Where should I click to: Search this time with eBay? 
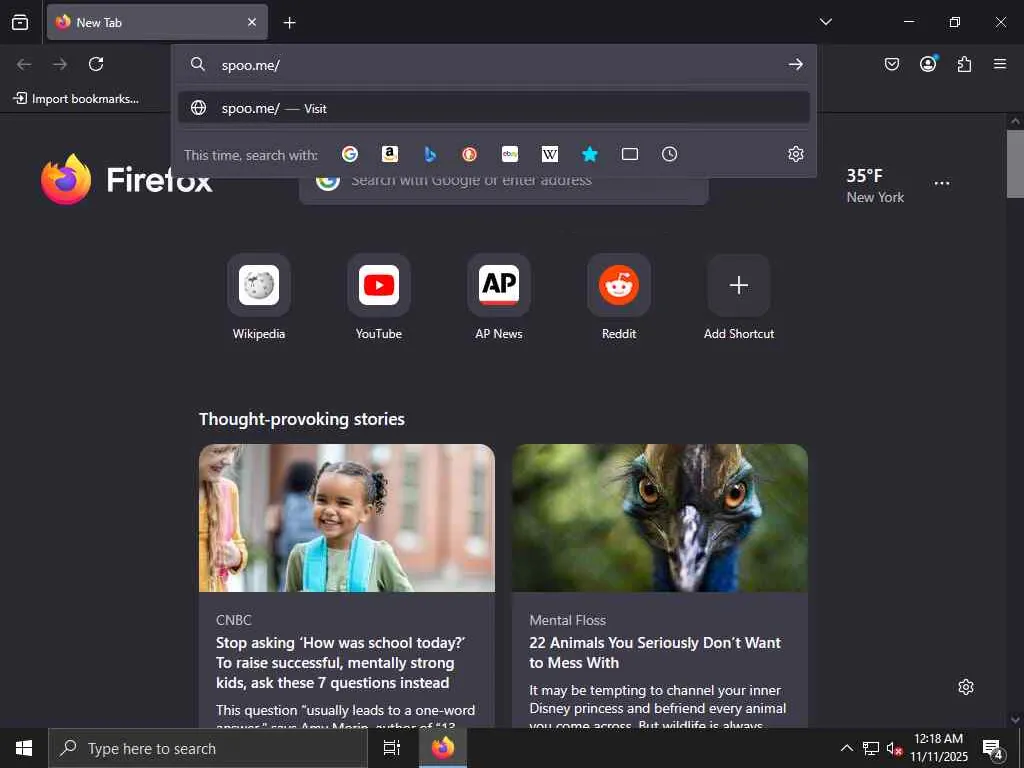pos(509,154)
